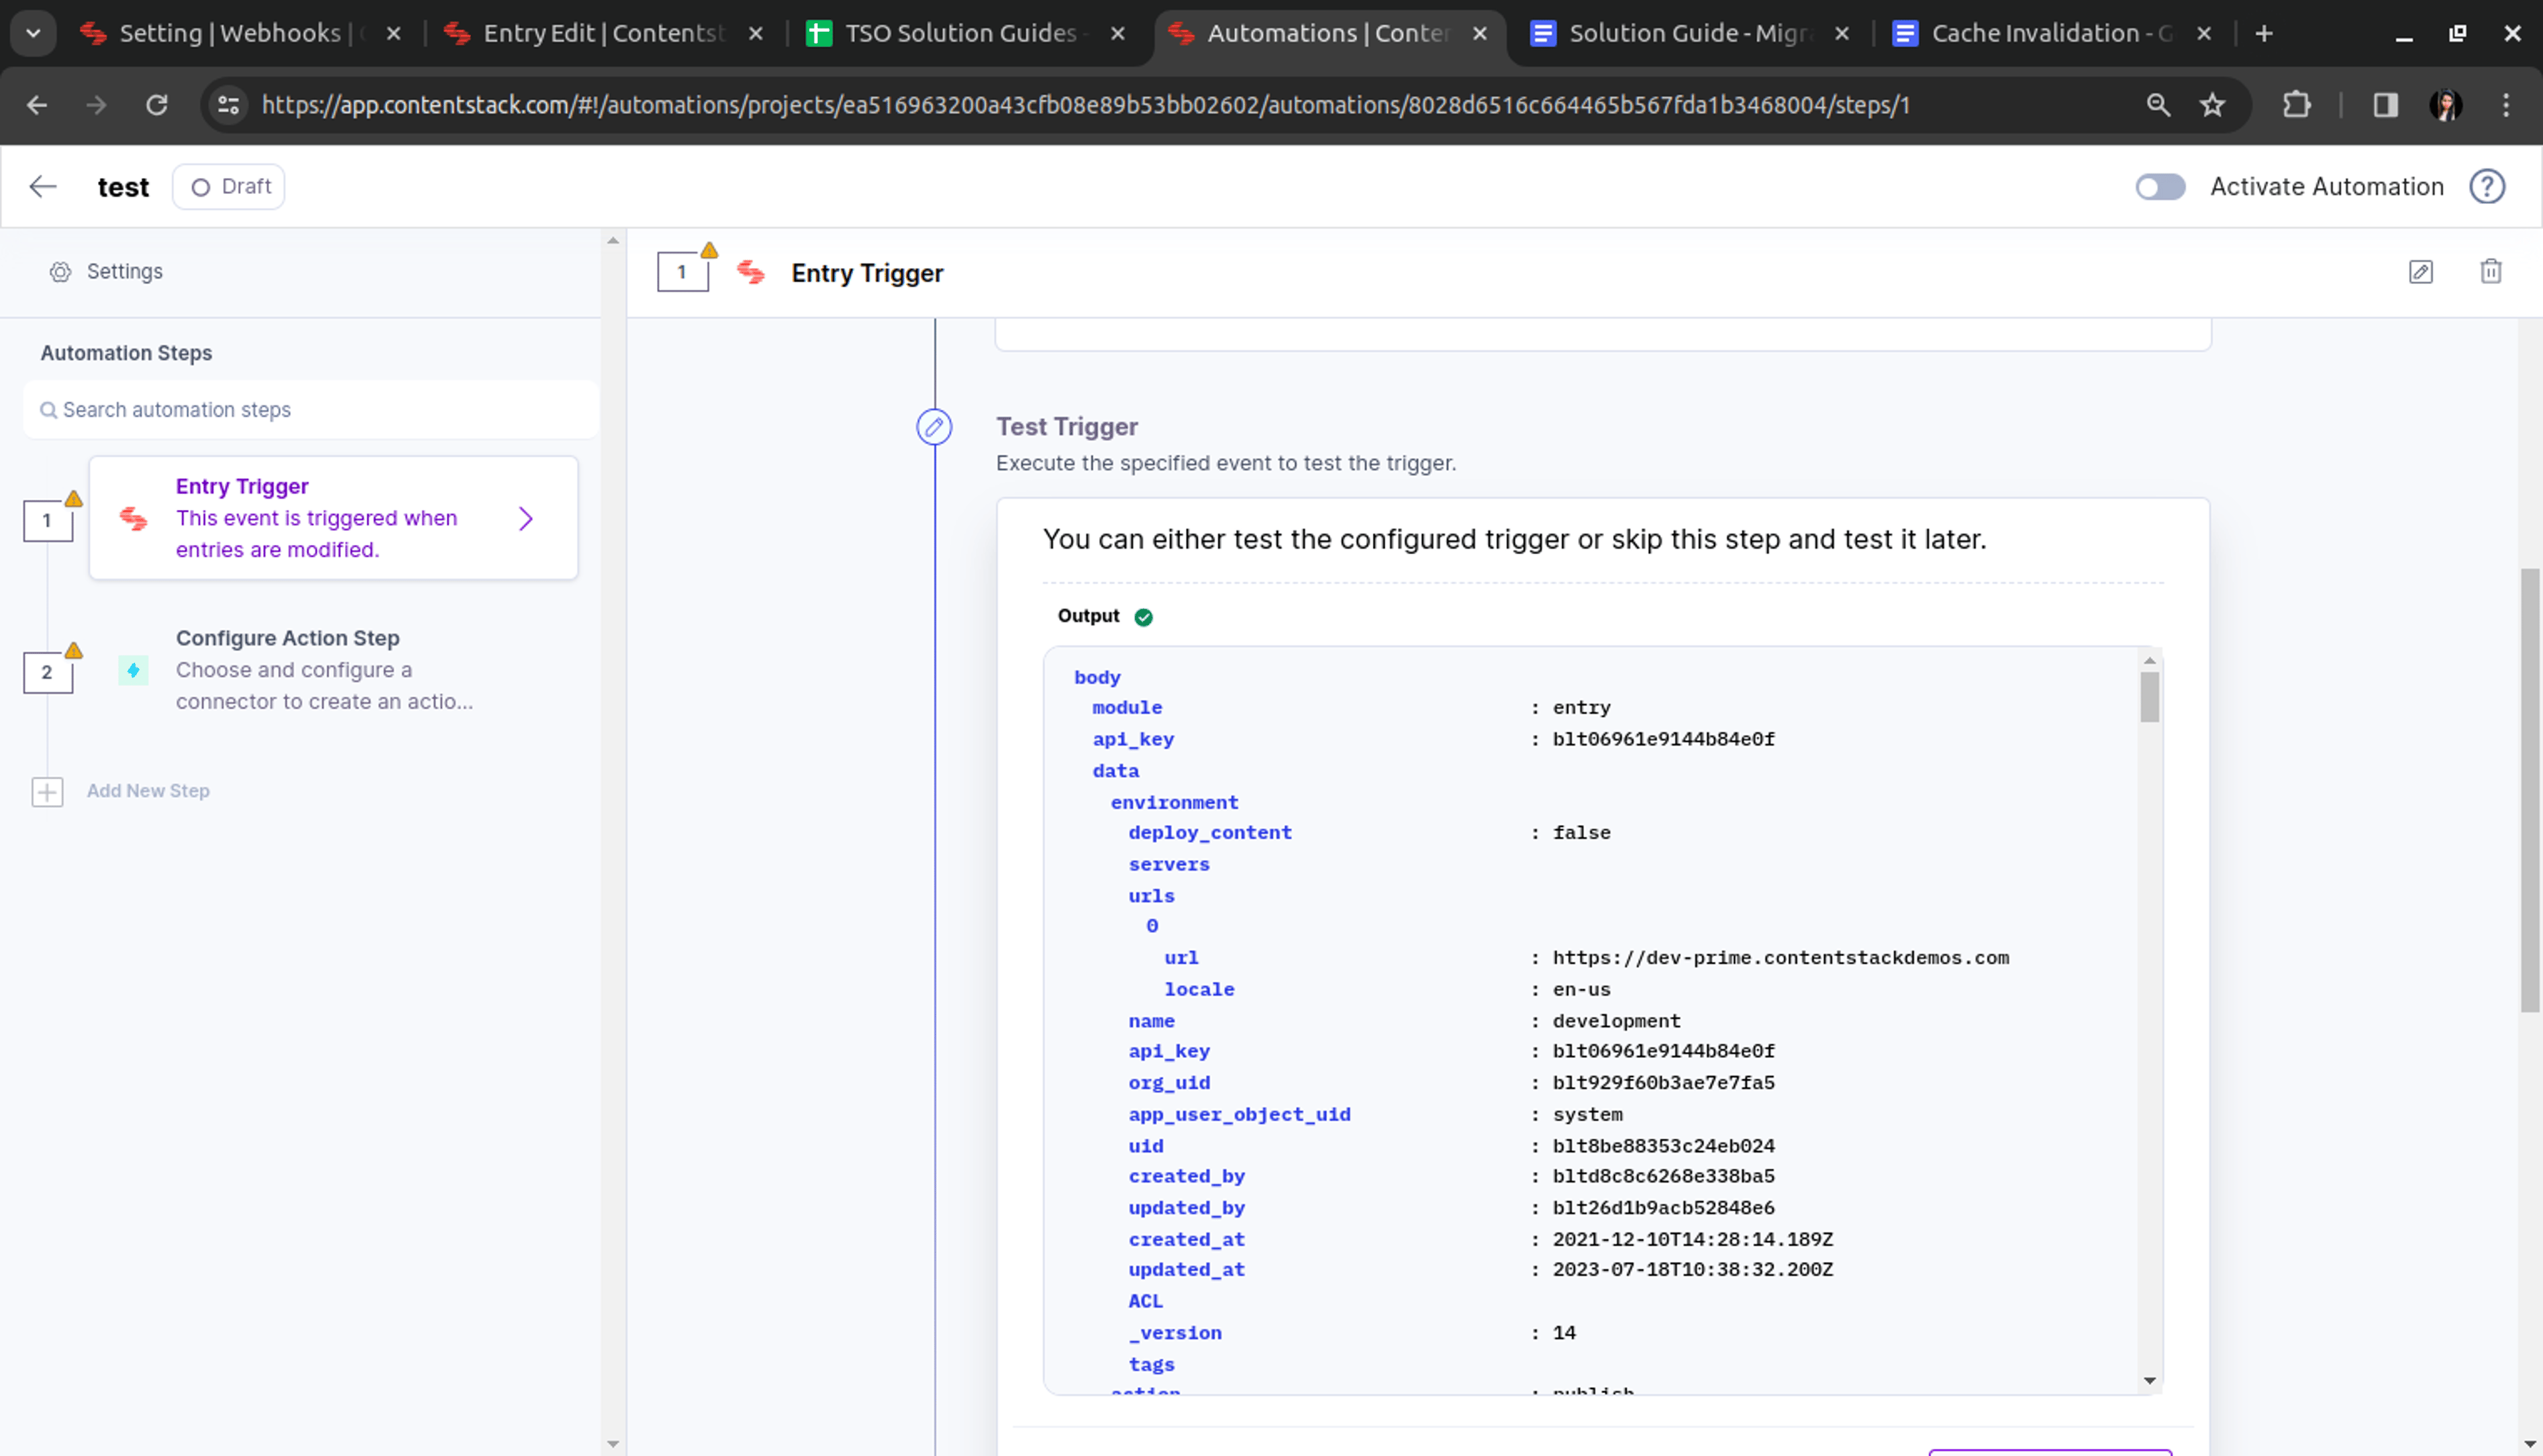Click the org_uid value blt929f60b3ae7e7fa5
Image resolution: width=2543 pixels, height=1456 pixels.
[1663, 1083]
